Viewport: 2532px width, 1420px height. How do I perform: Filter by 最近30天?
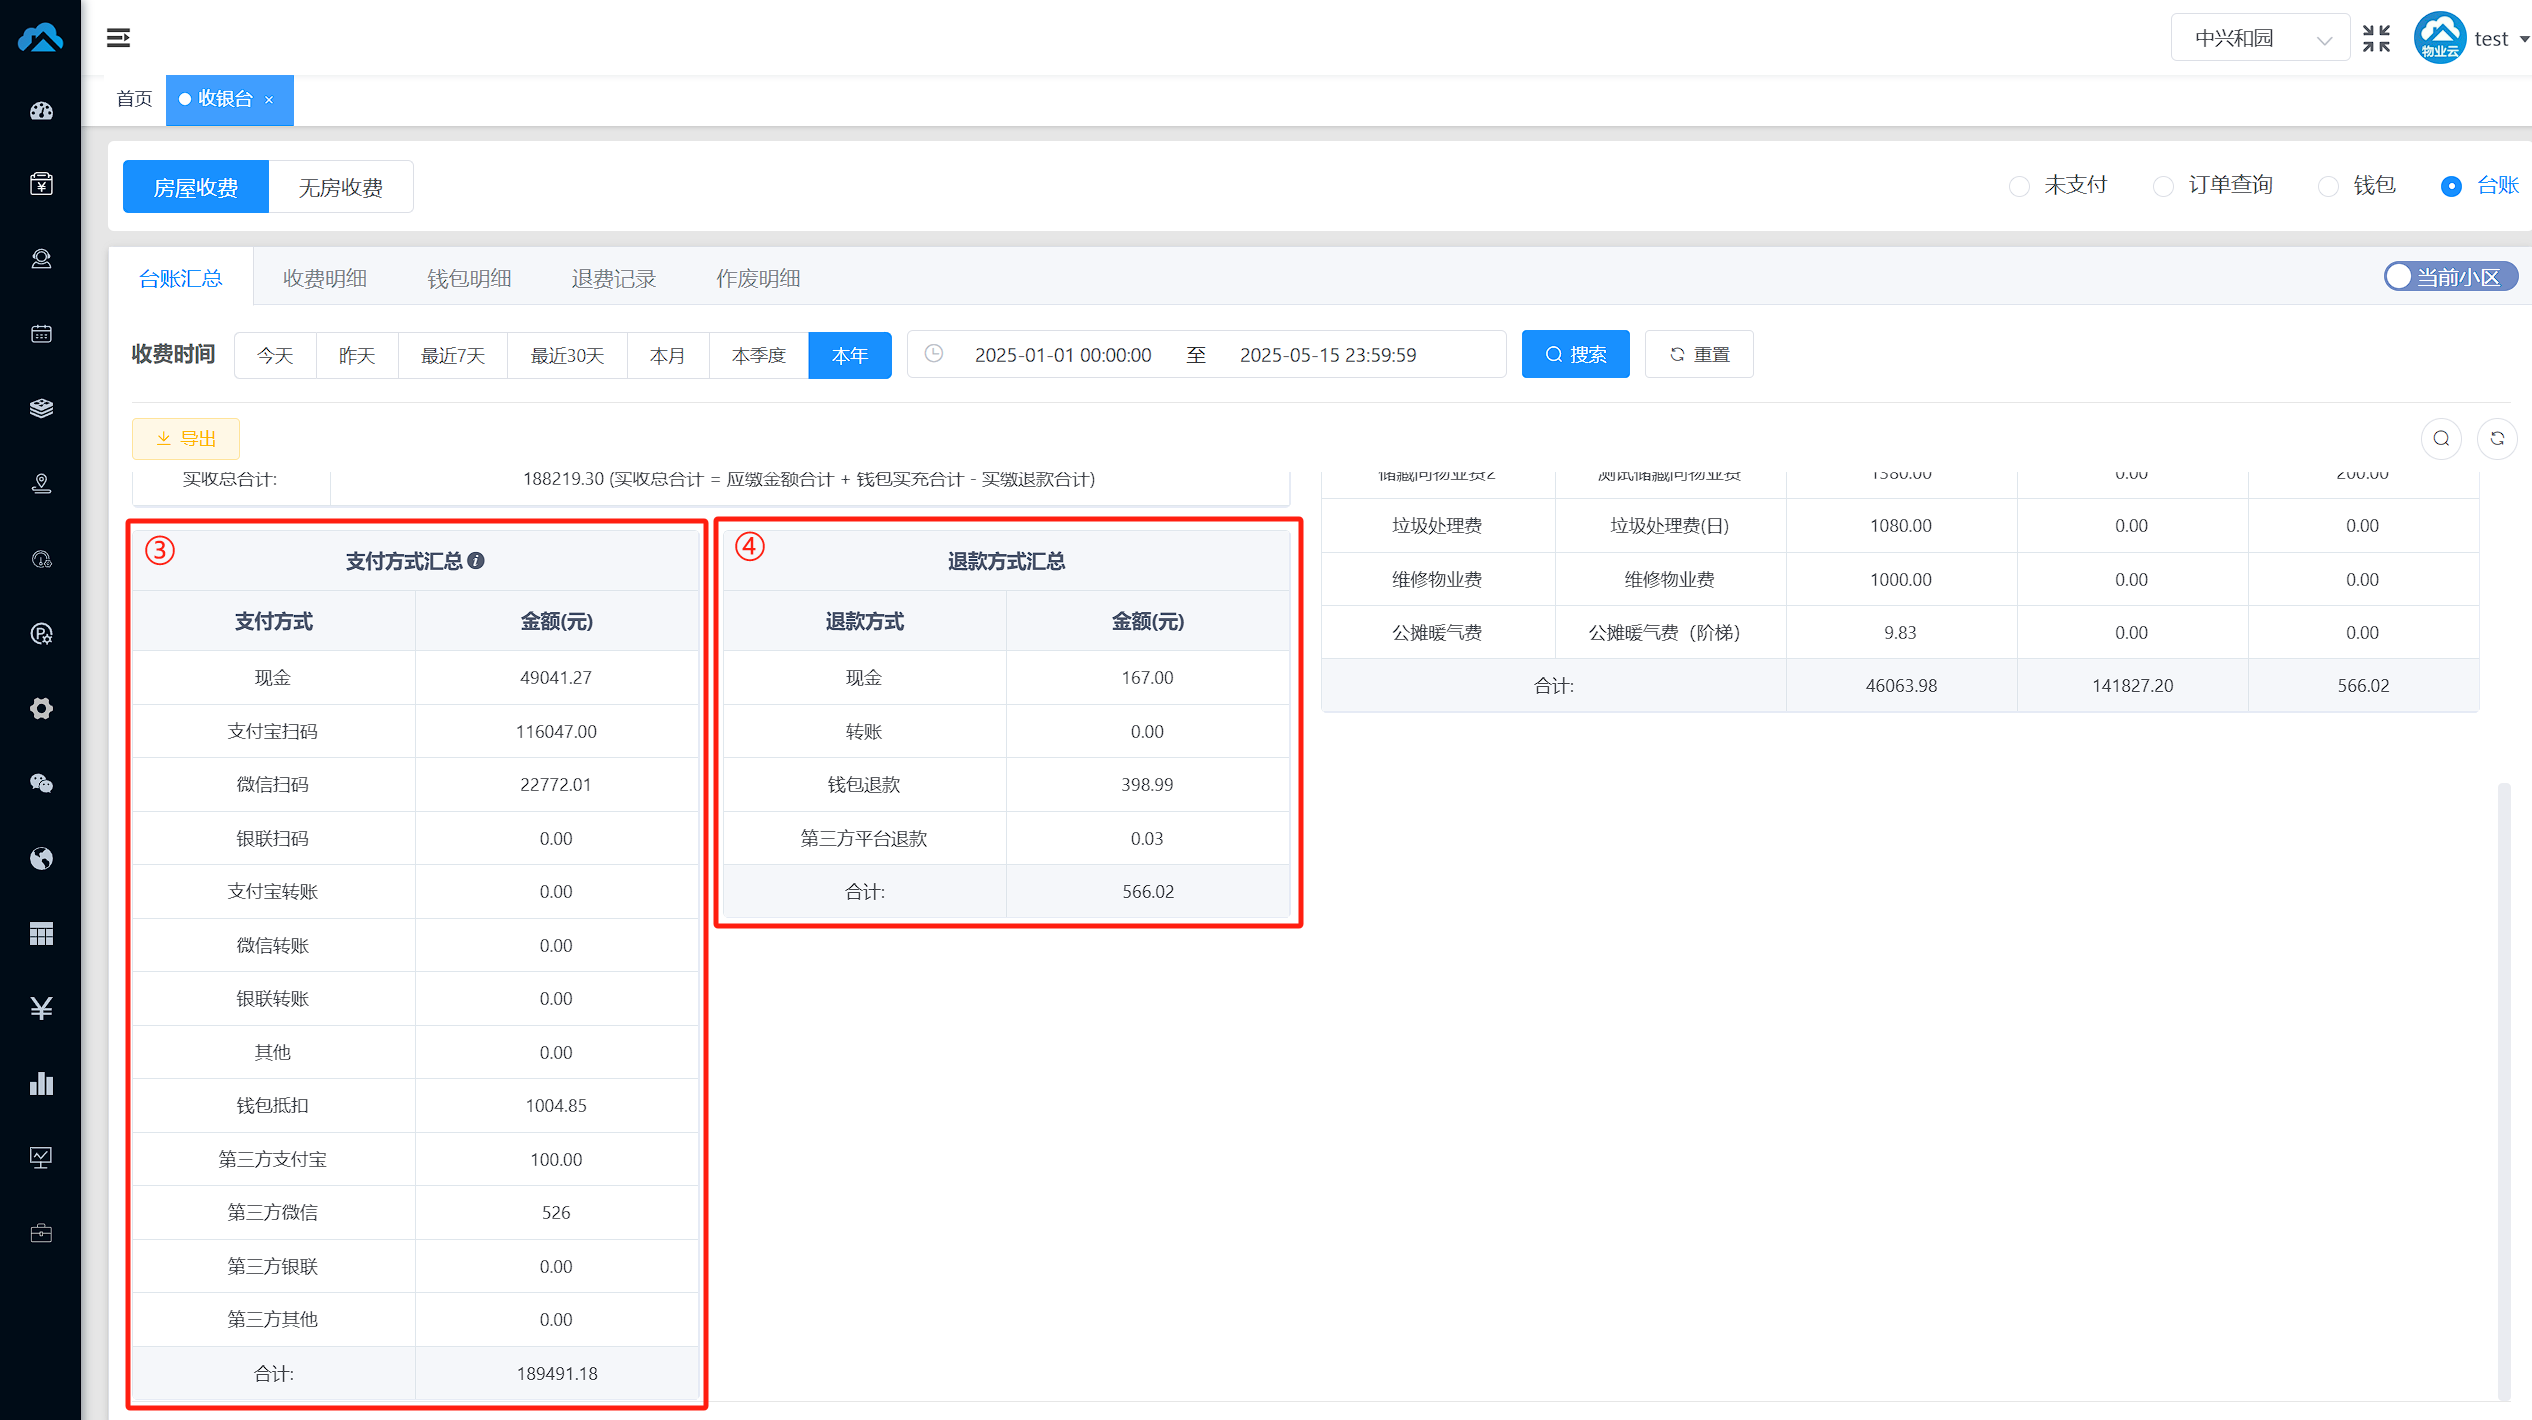pos(567,355)
